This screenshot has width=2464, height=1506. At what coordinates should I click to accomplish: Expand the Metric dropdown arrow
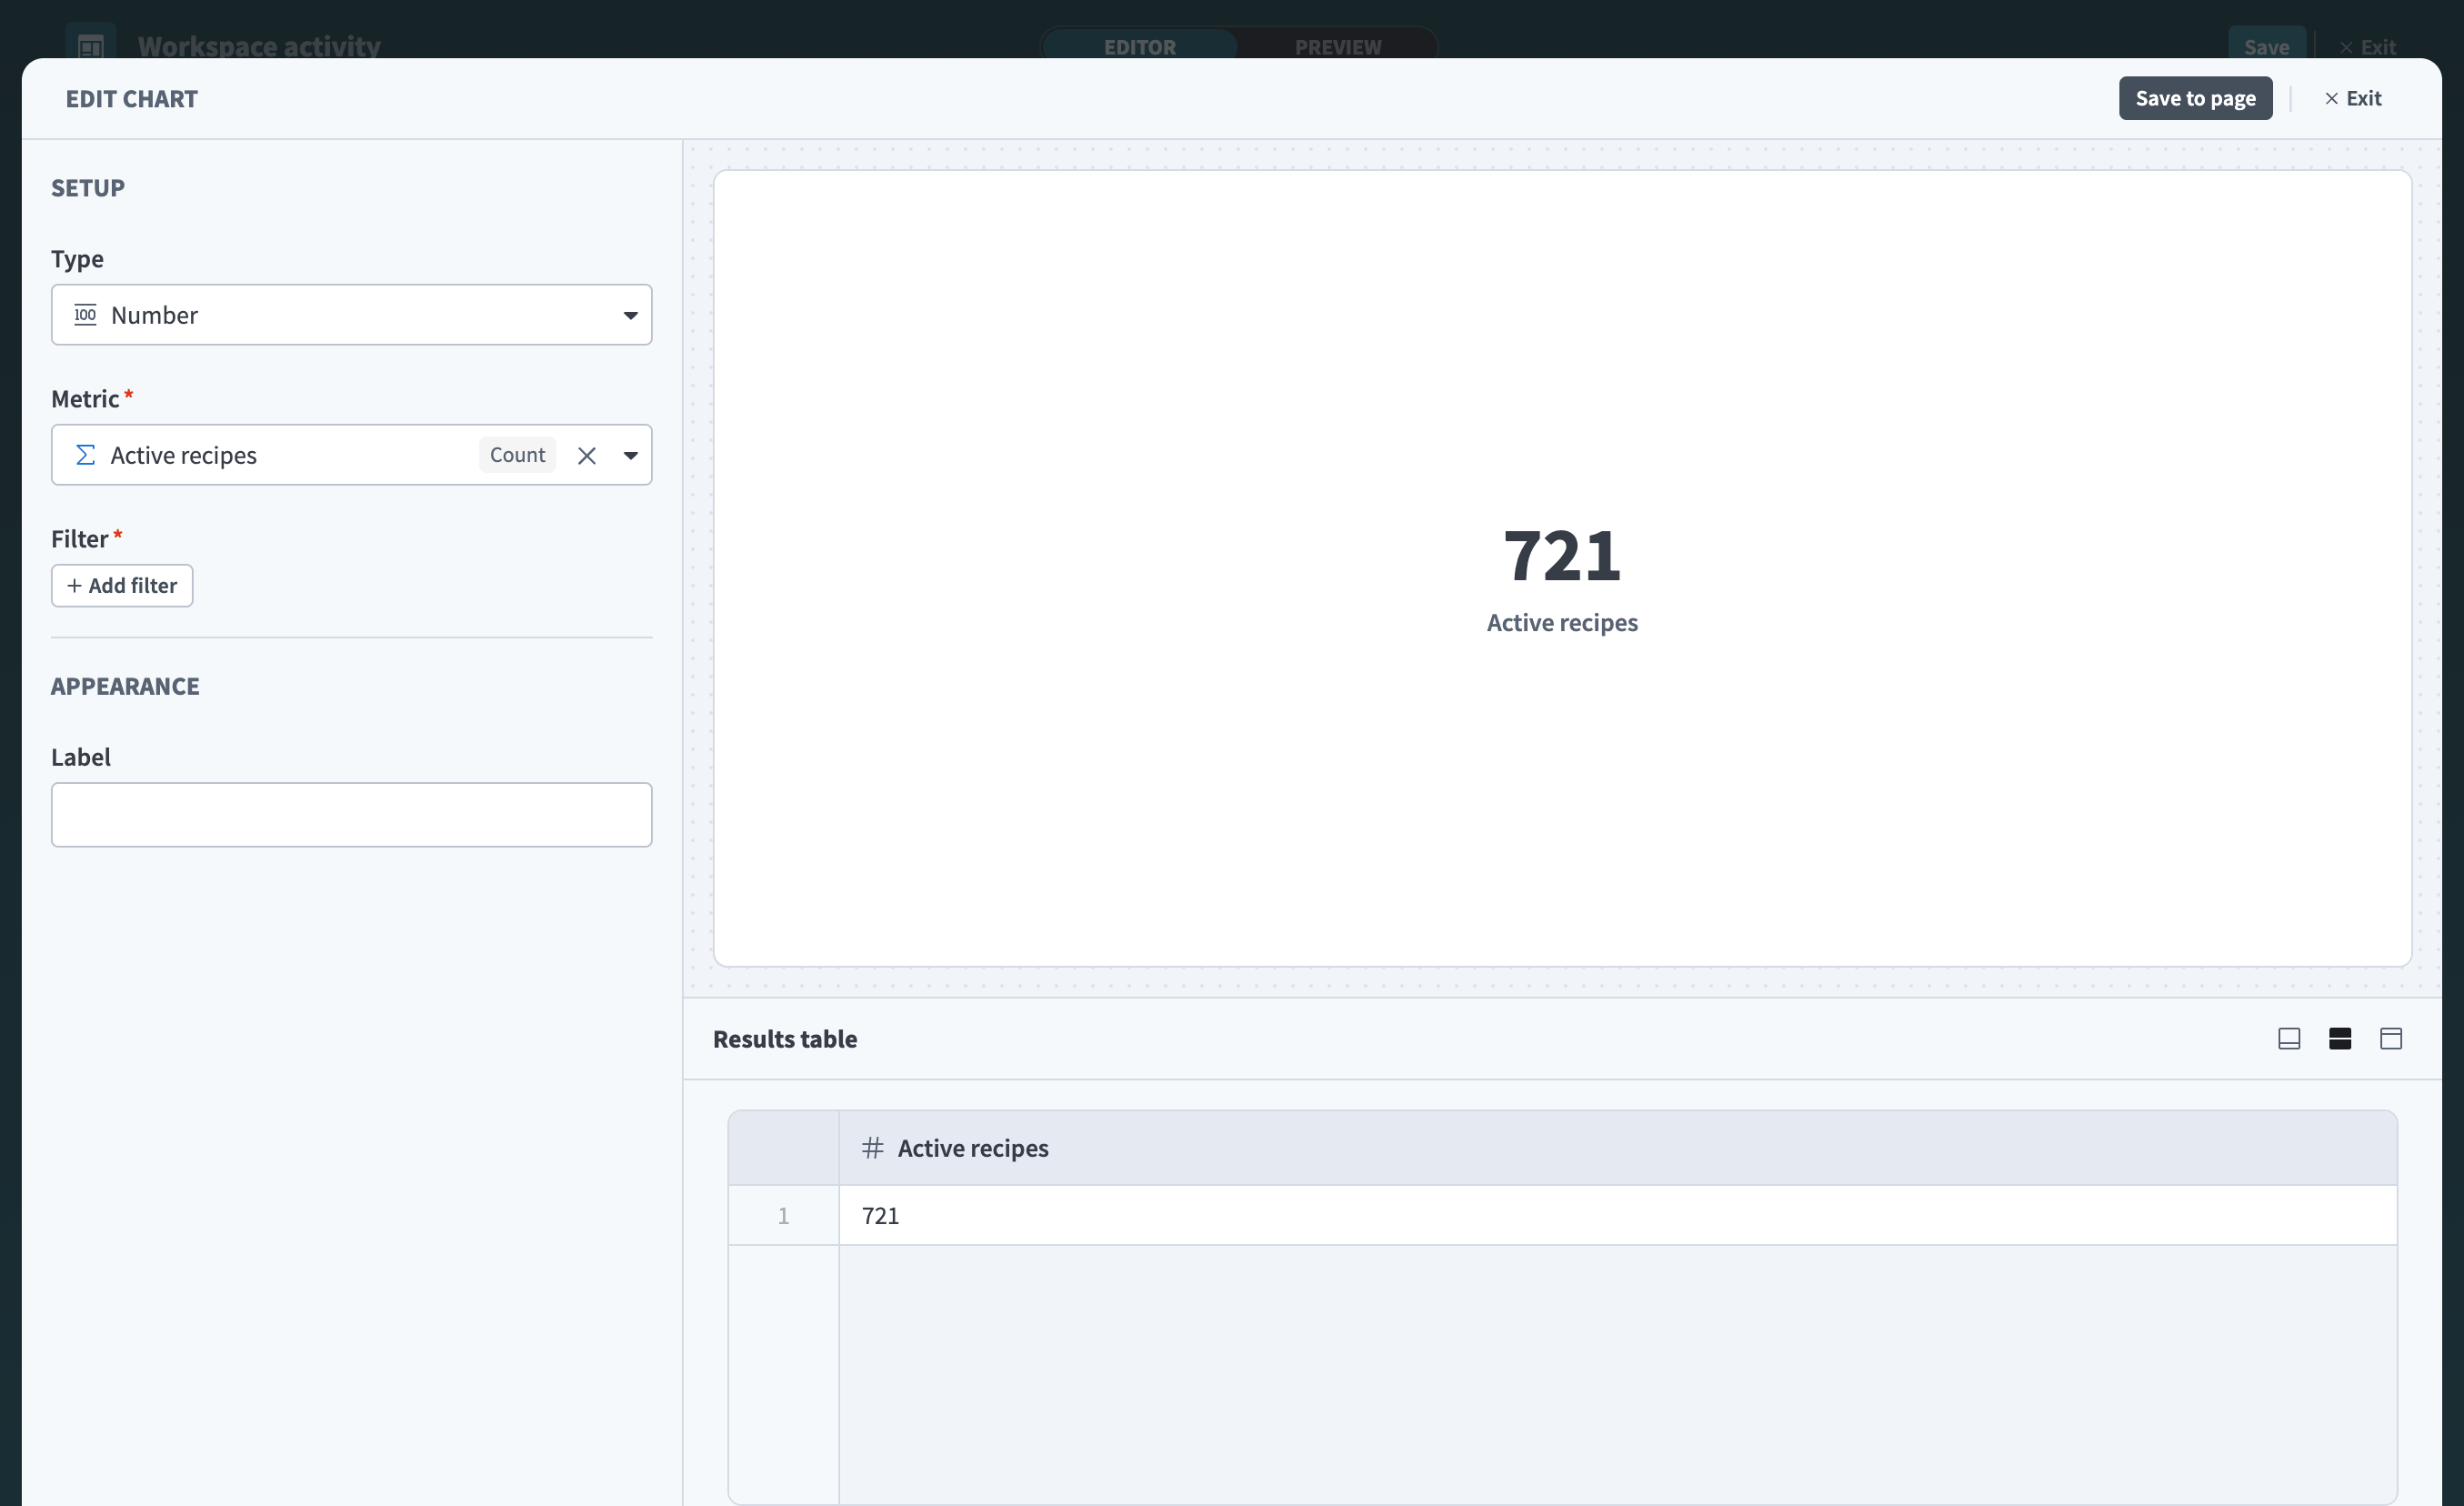tap(631, 455)
